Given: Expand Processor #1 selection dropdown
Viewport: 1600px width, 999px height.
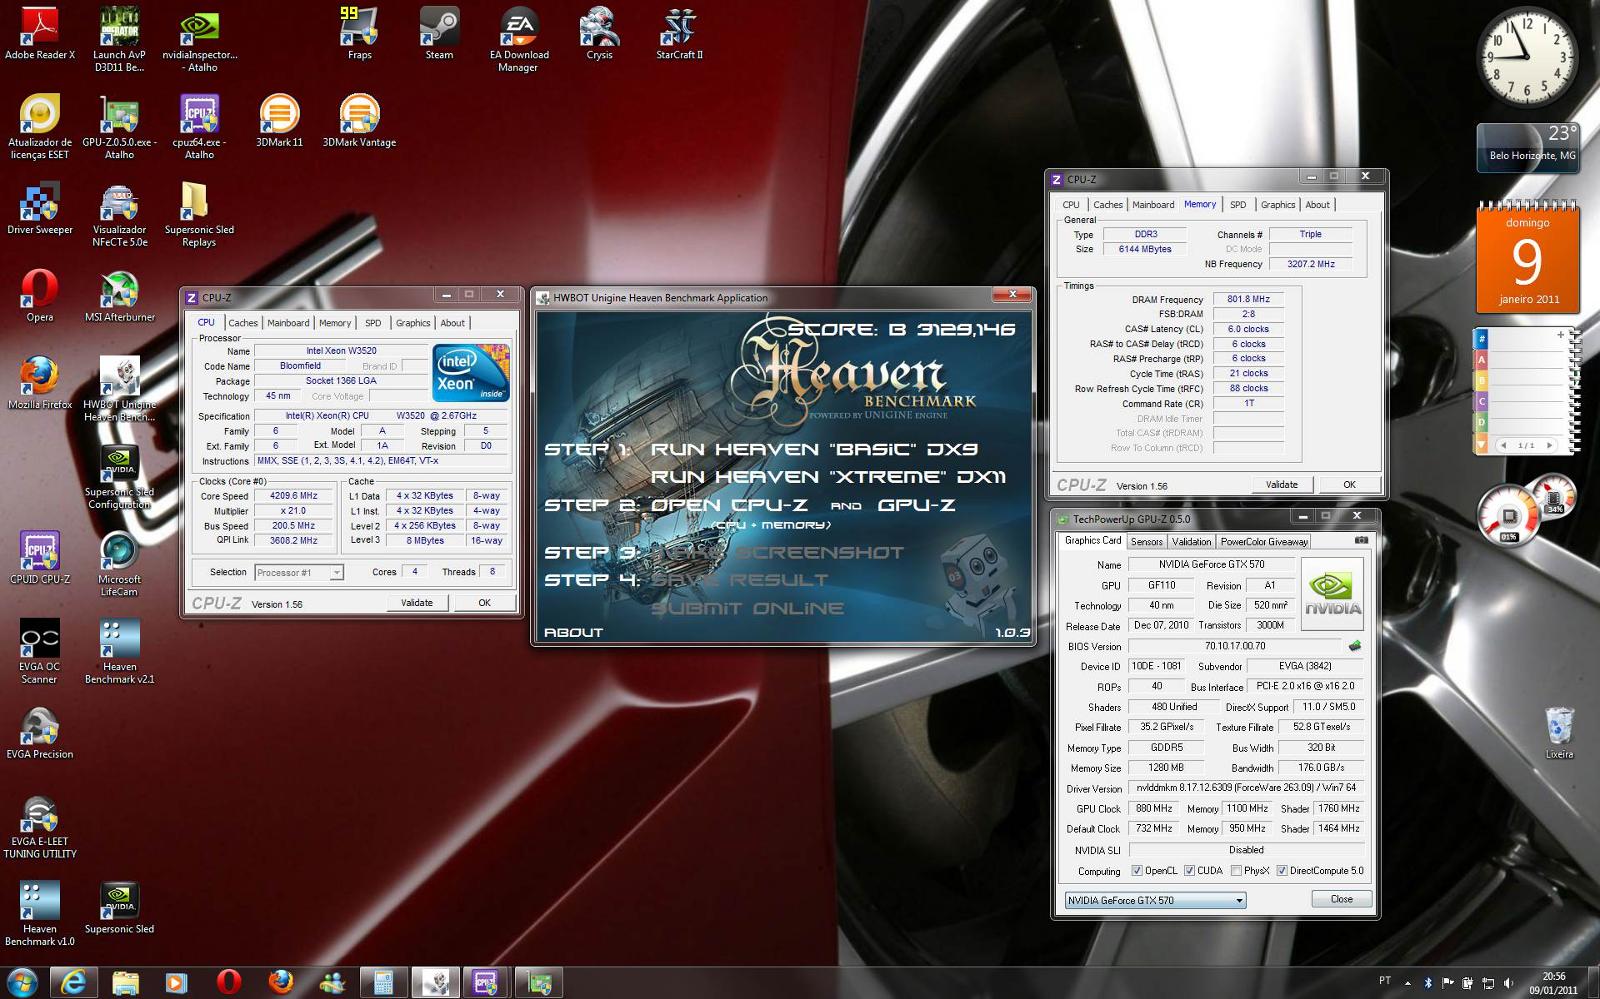Looking at the screenshot, I should [336, 573].
